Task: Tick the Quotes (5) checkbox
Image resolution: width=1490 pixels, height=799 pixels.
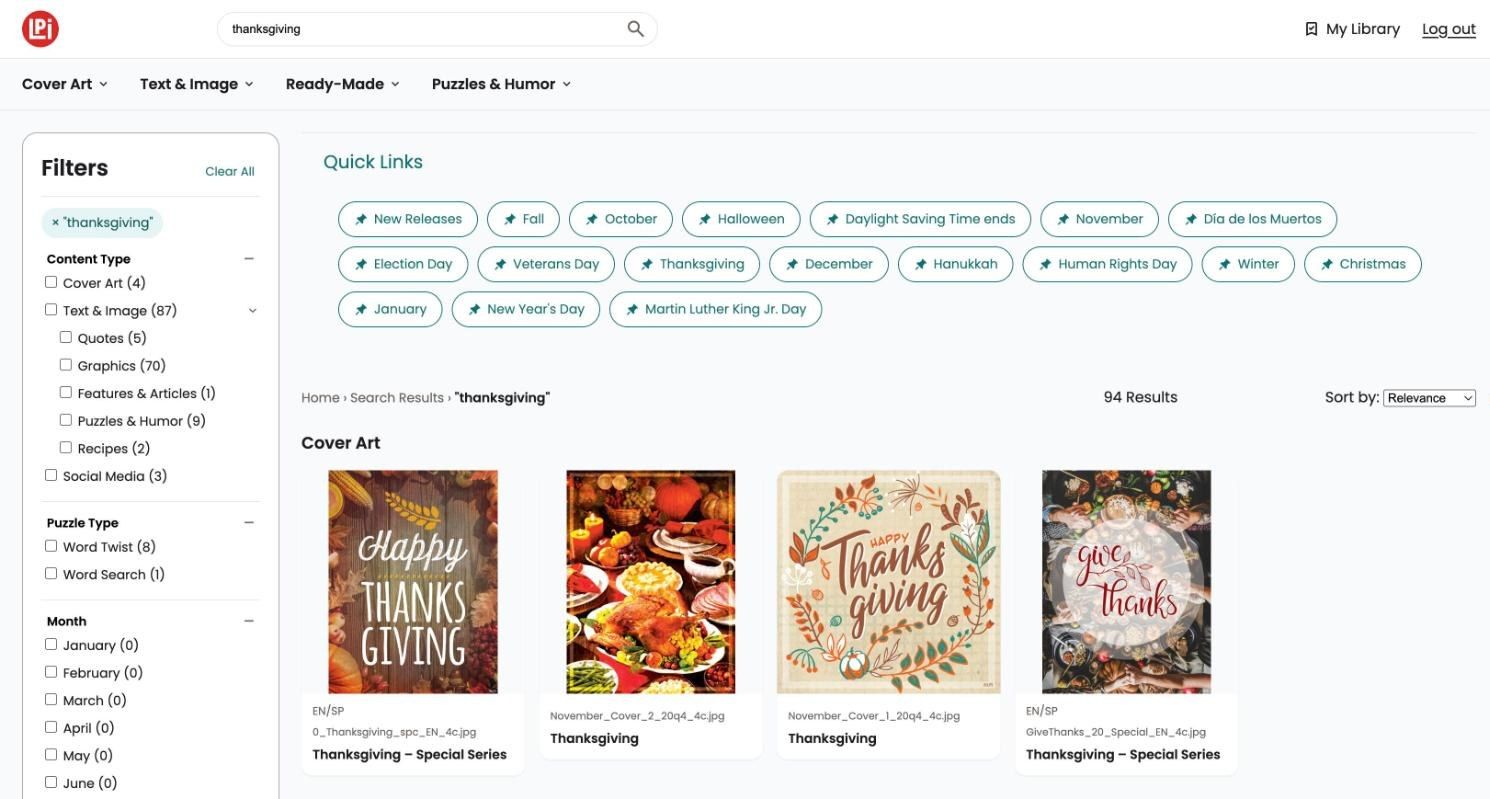Action: click(66, 337)
